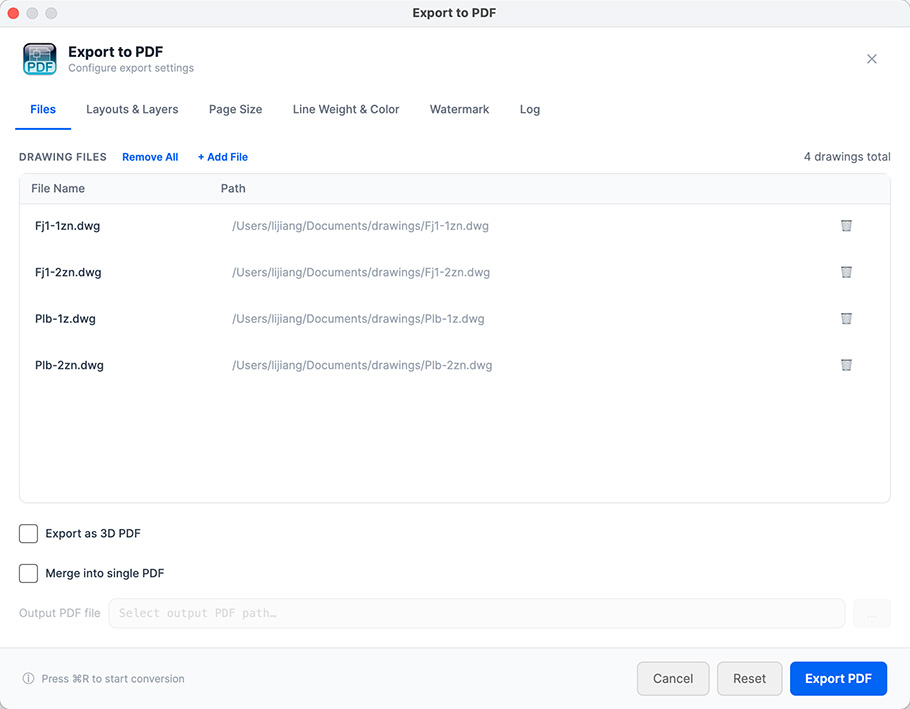Click the path ending in drawings/Plb-2zn.dwg

[x=362, y=365]
